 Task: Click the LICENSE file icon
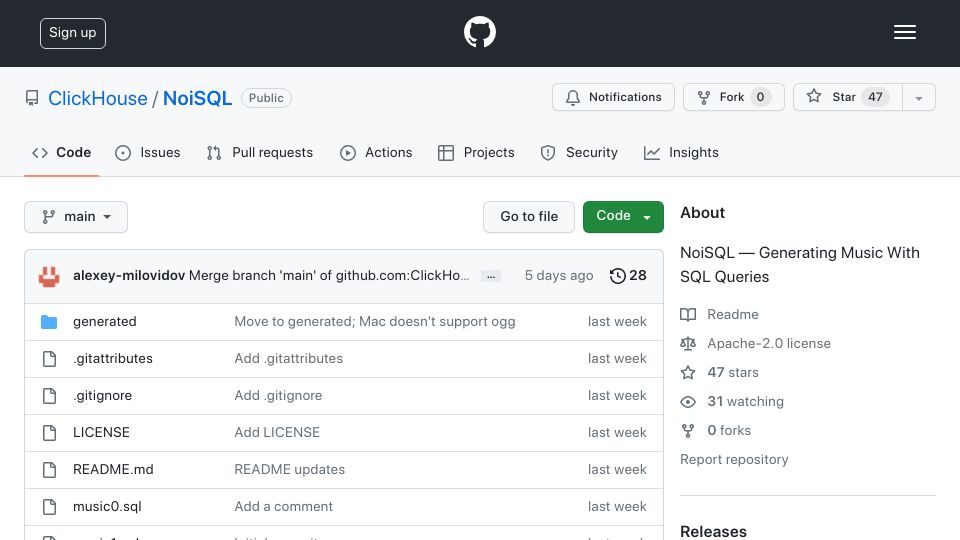coord(50,433)
